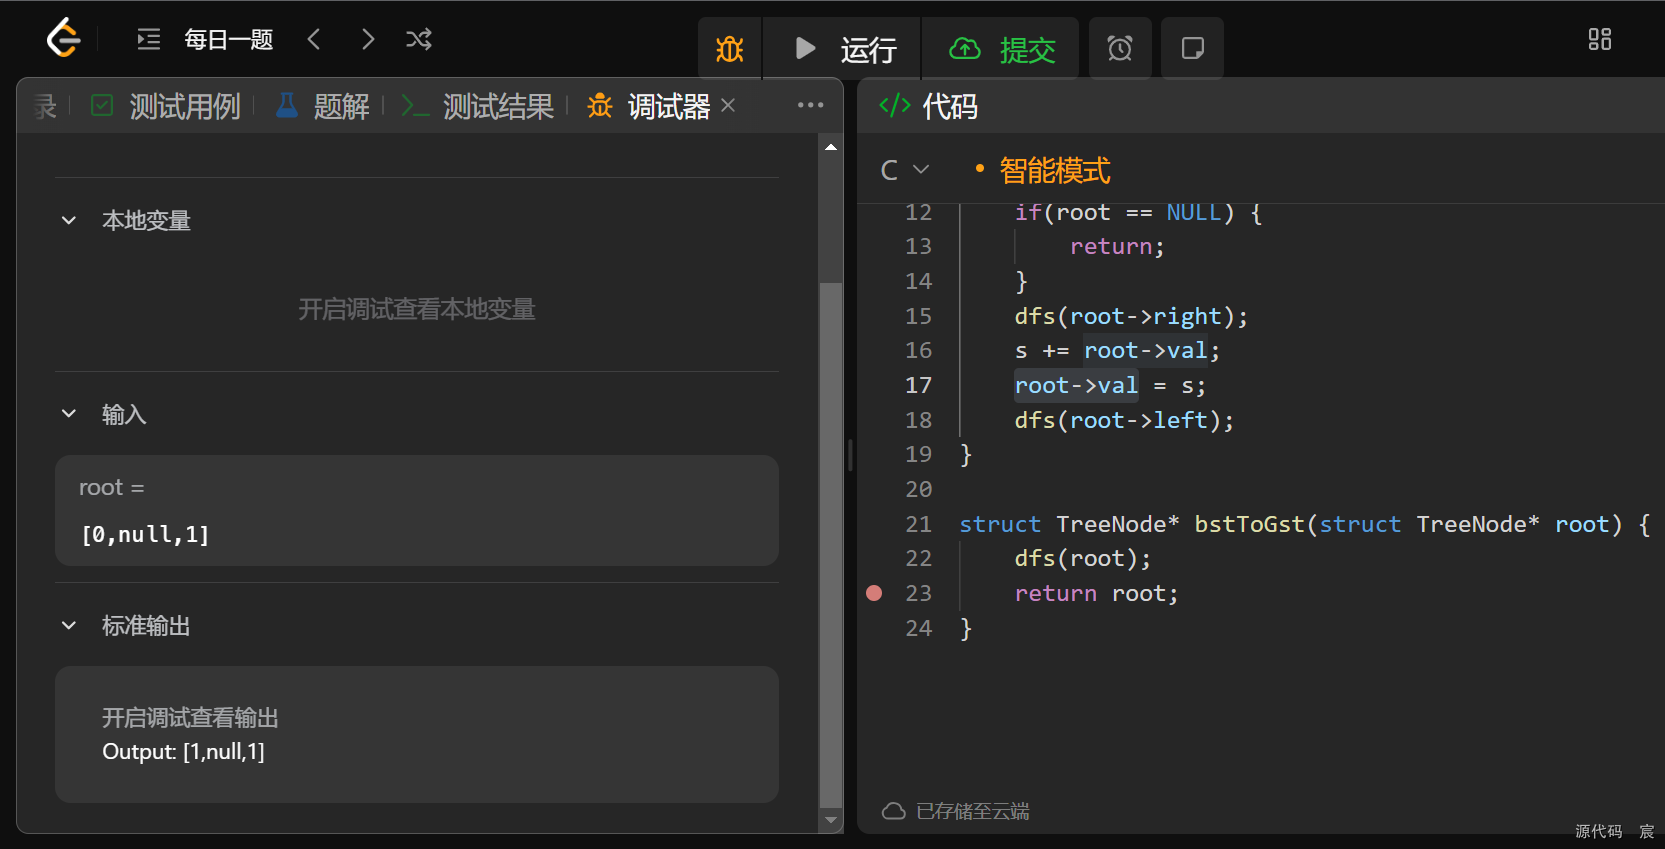Click the splitter handle between the two panels

coord(850,455)
